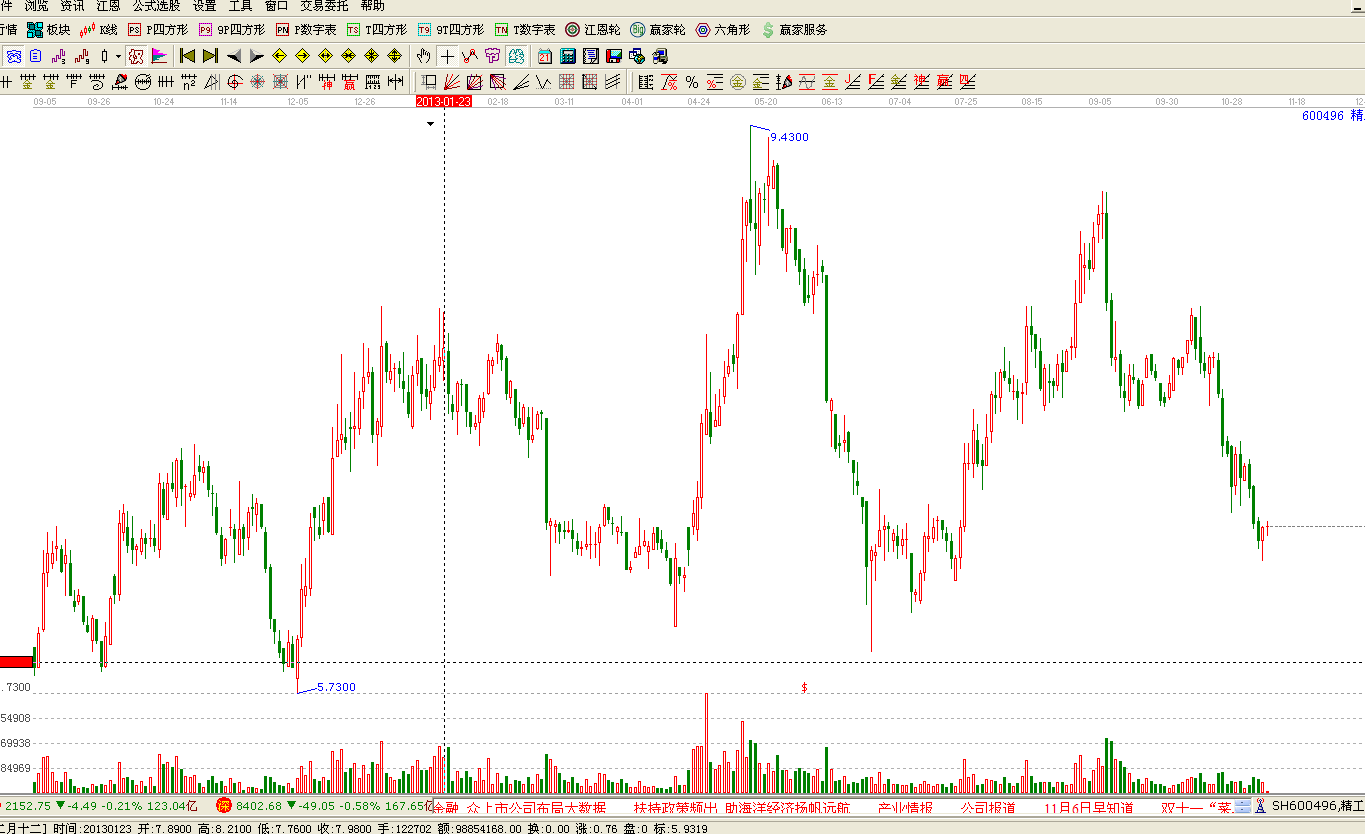Click the 赢家服务 button
This screenshot has height=834, width=1365.
(x=794, y=30)
